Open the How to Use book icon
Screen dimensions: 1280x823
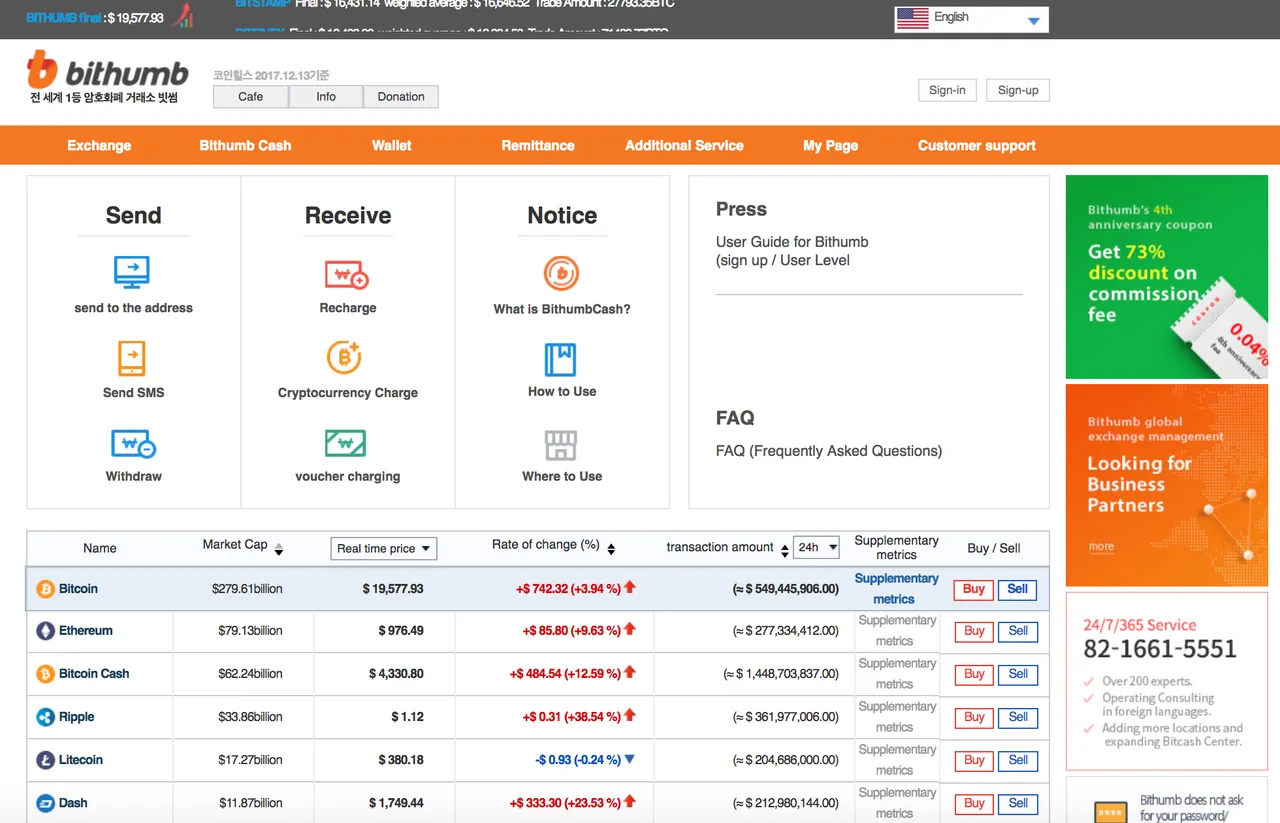(560, 359)
